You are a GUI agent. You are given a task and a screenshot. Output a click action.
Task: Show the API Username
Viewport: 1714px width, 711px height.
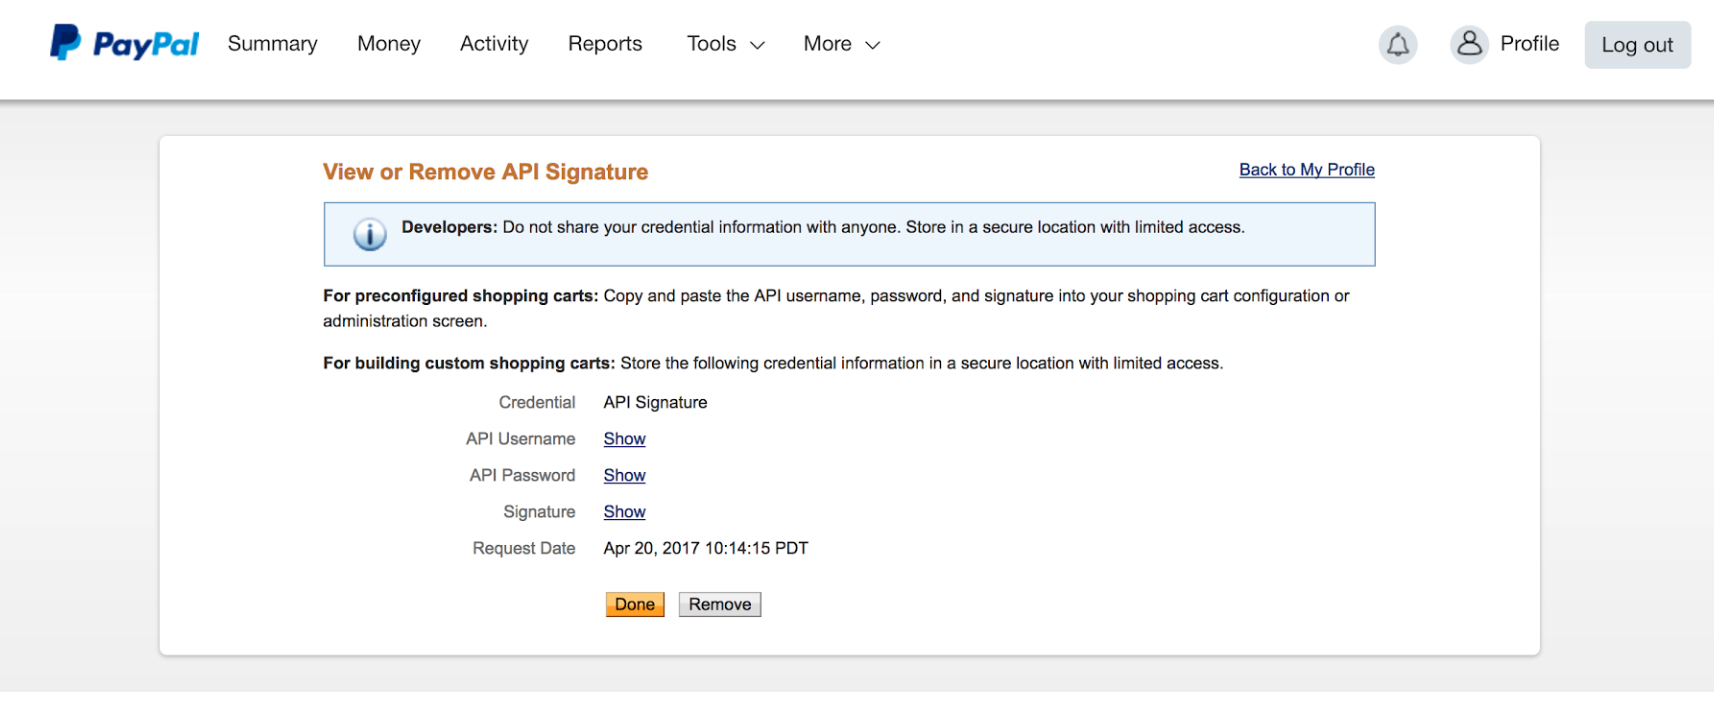pyautogui.click(x=624, y=439)
